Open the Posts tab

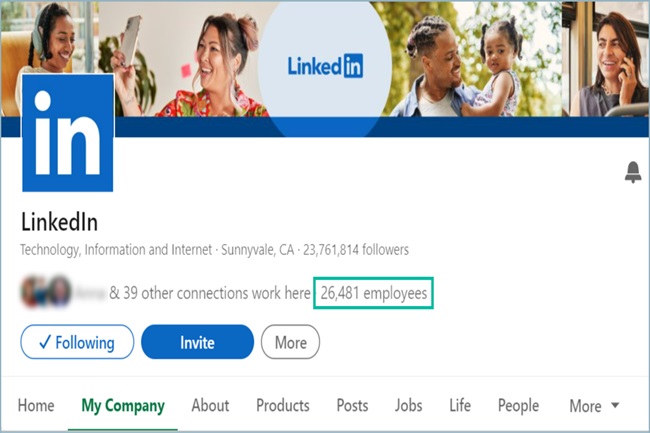point(352,406)
